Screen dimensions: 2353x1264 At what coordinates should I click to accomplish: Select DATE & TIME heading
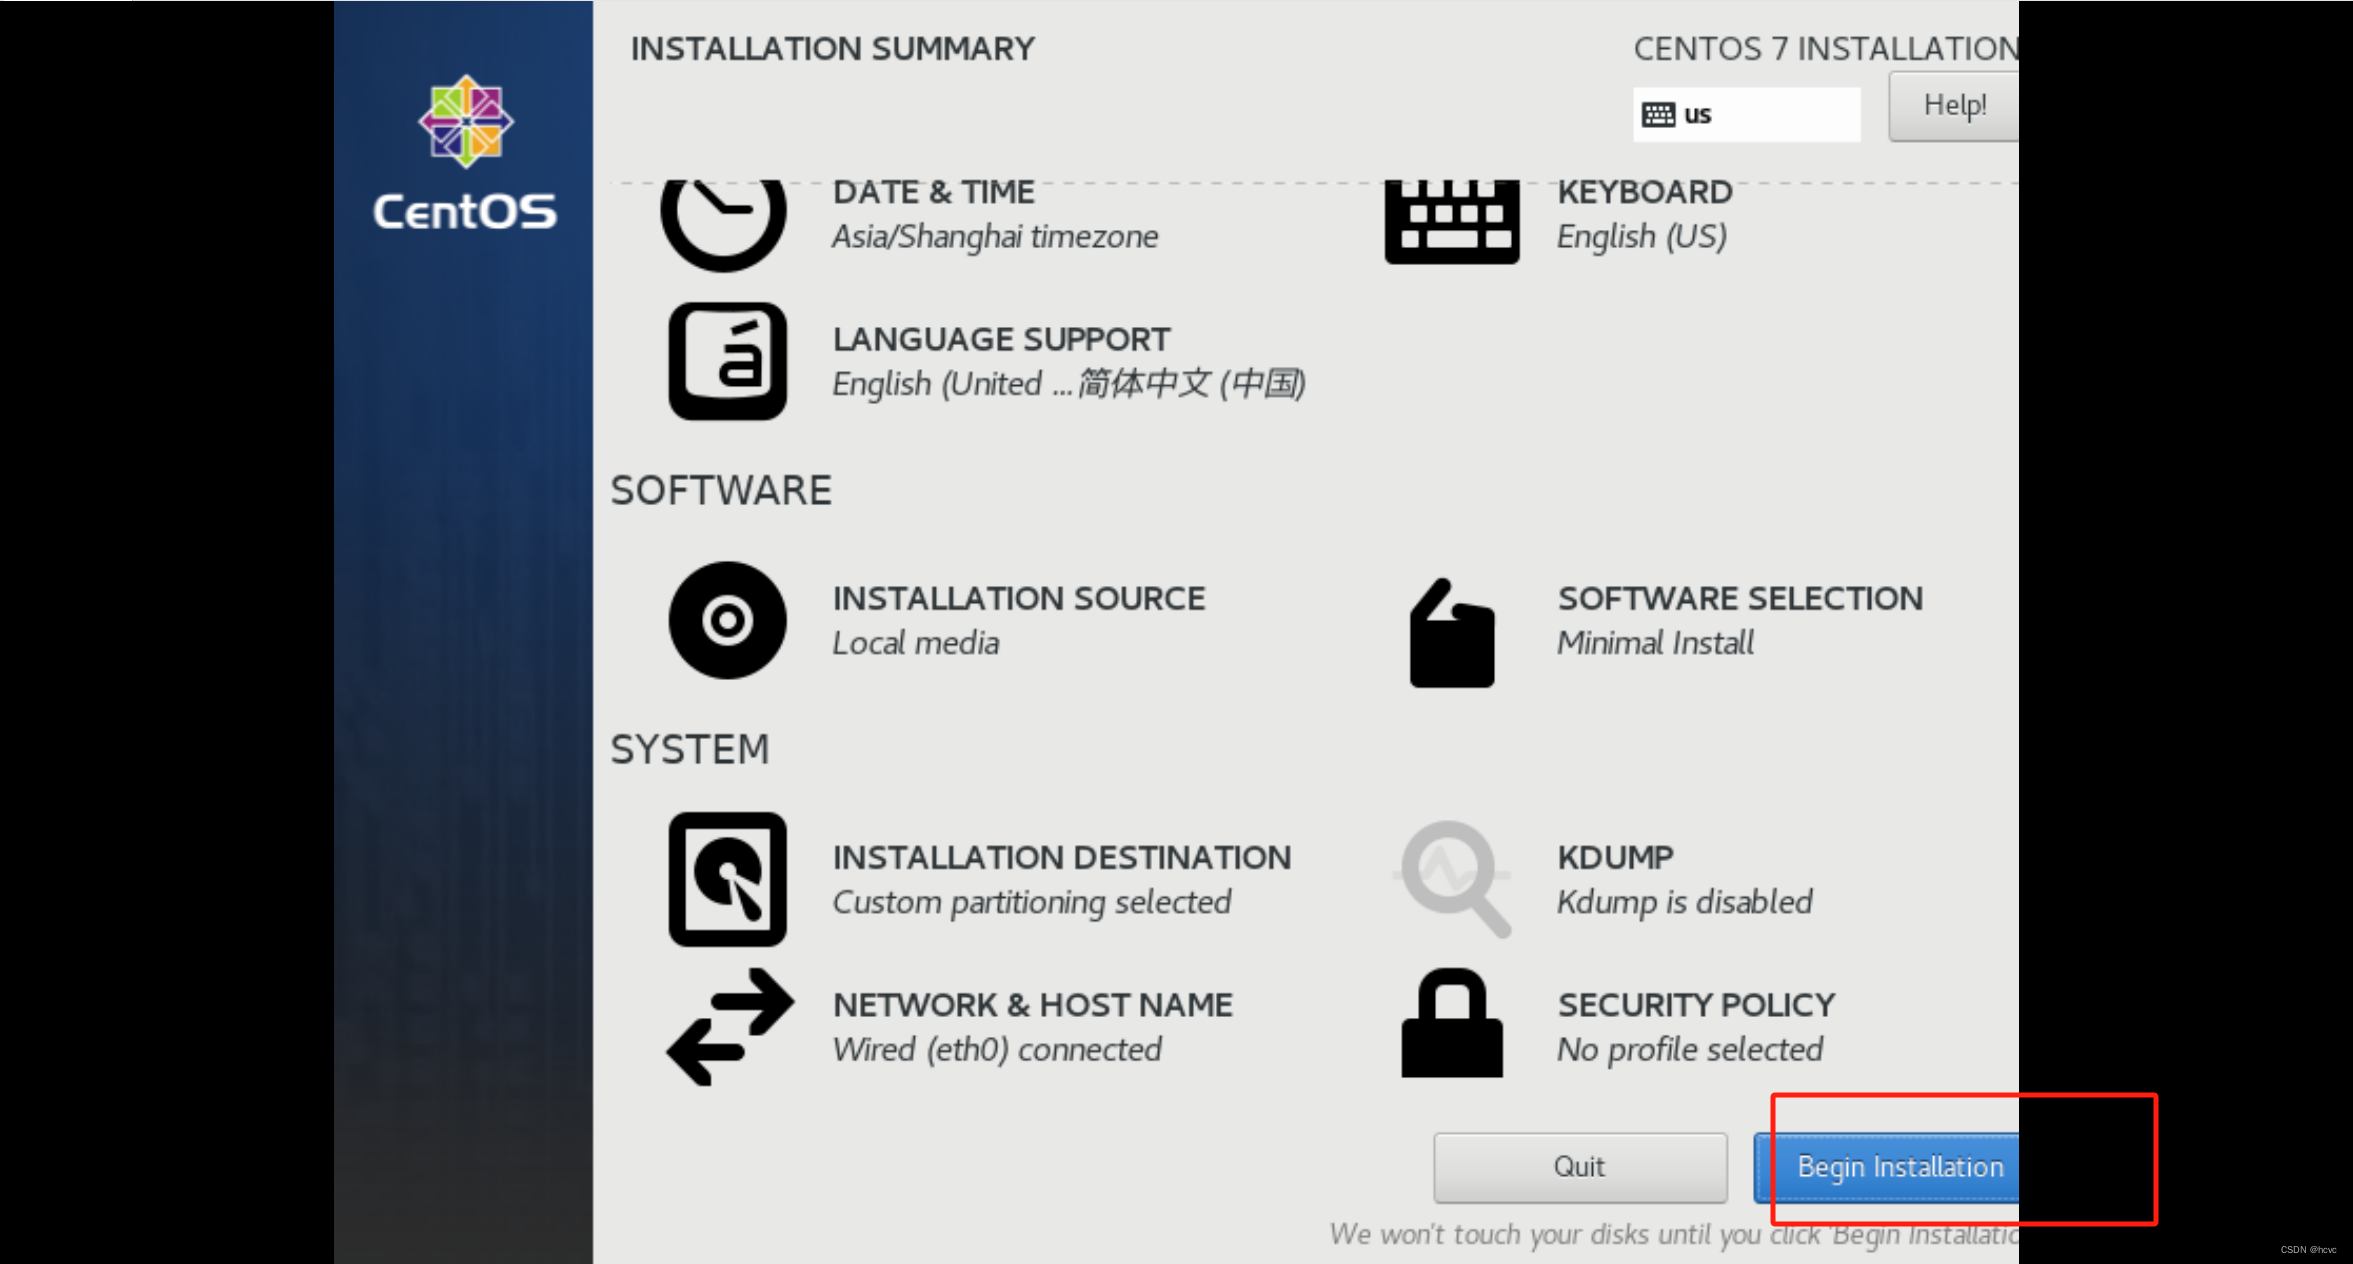pos(933,192)
